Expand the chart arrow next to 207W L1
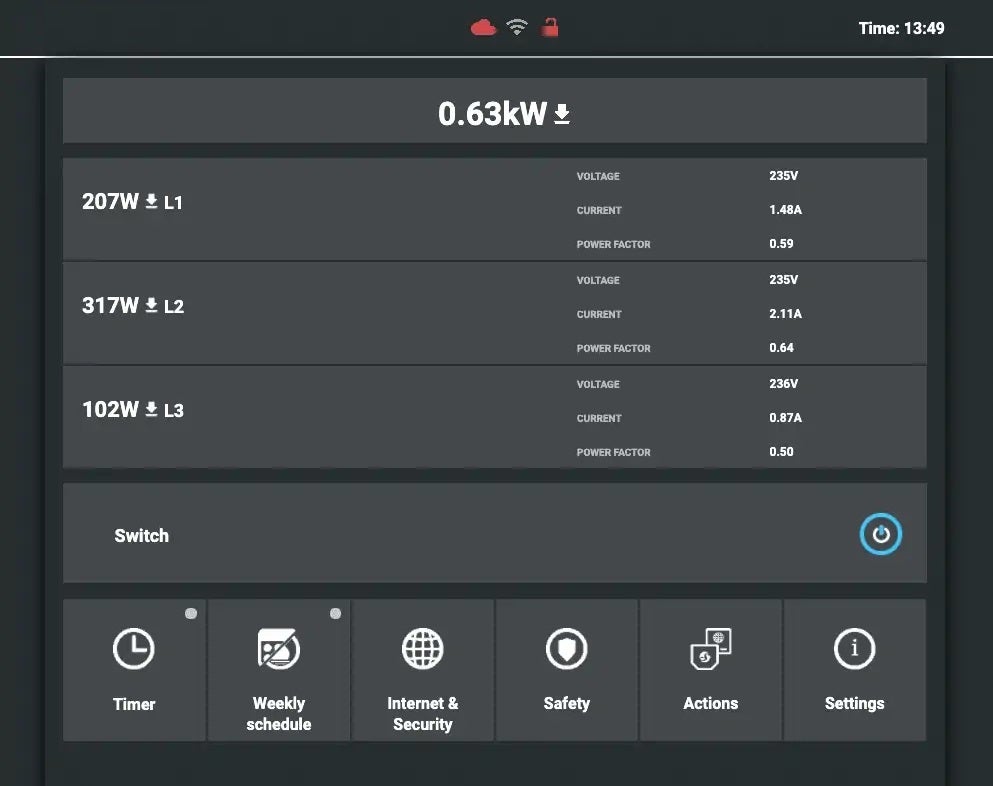This screenshot has width=993, height=786. (151, 201)
